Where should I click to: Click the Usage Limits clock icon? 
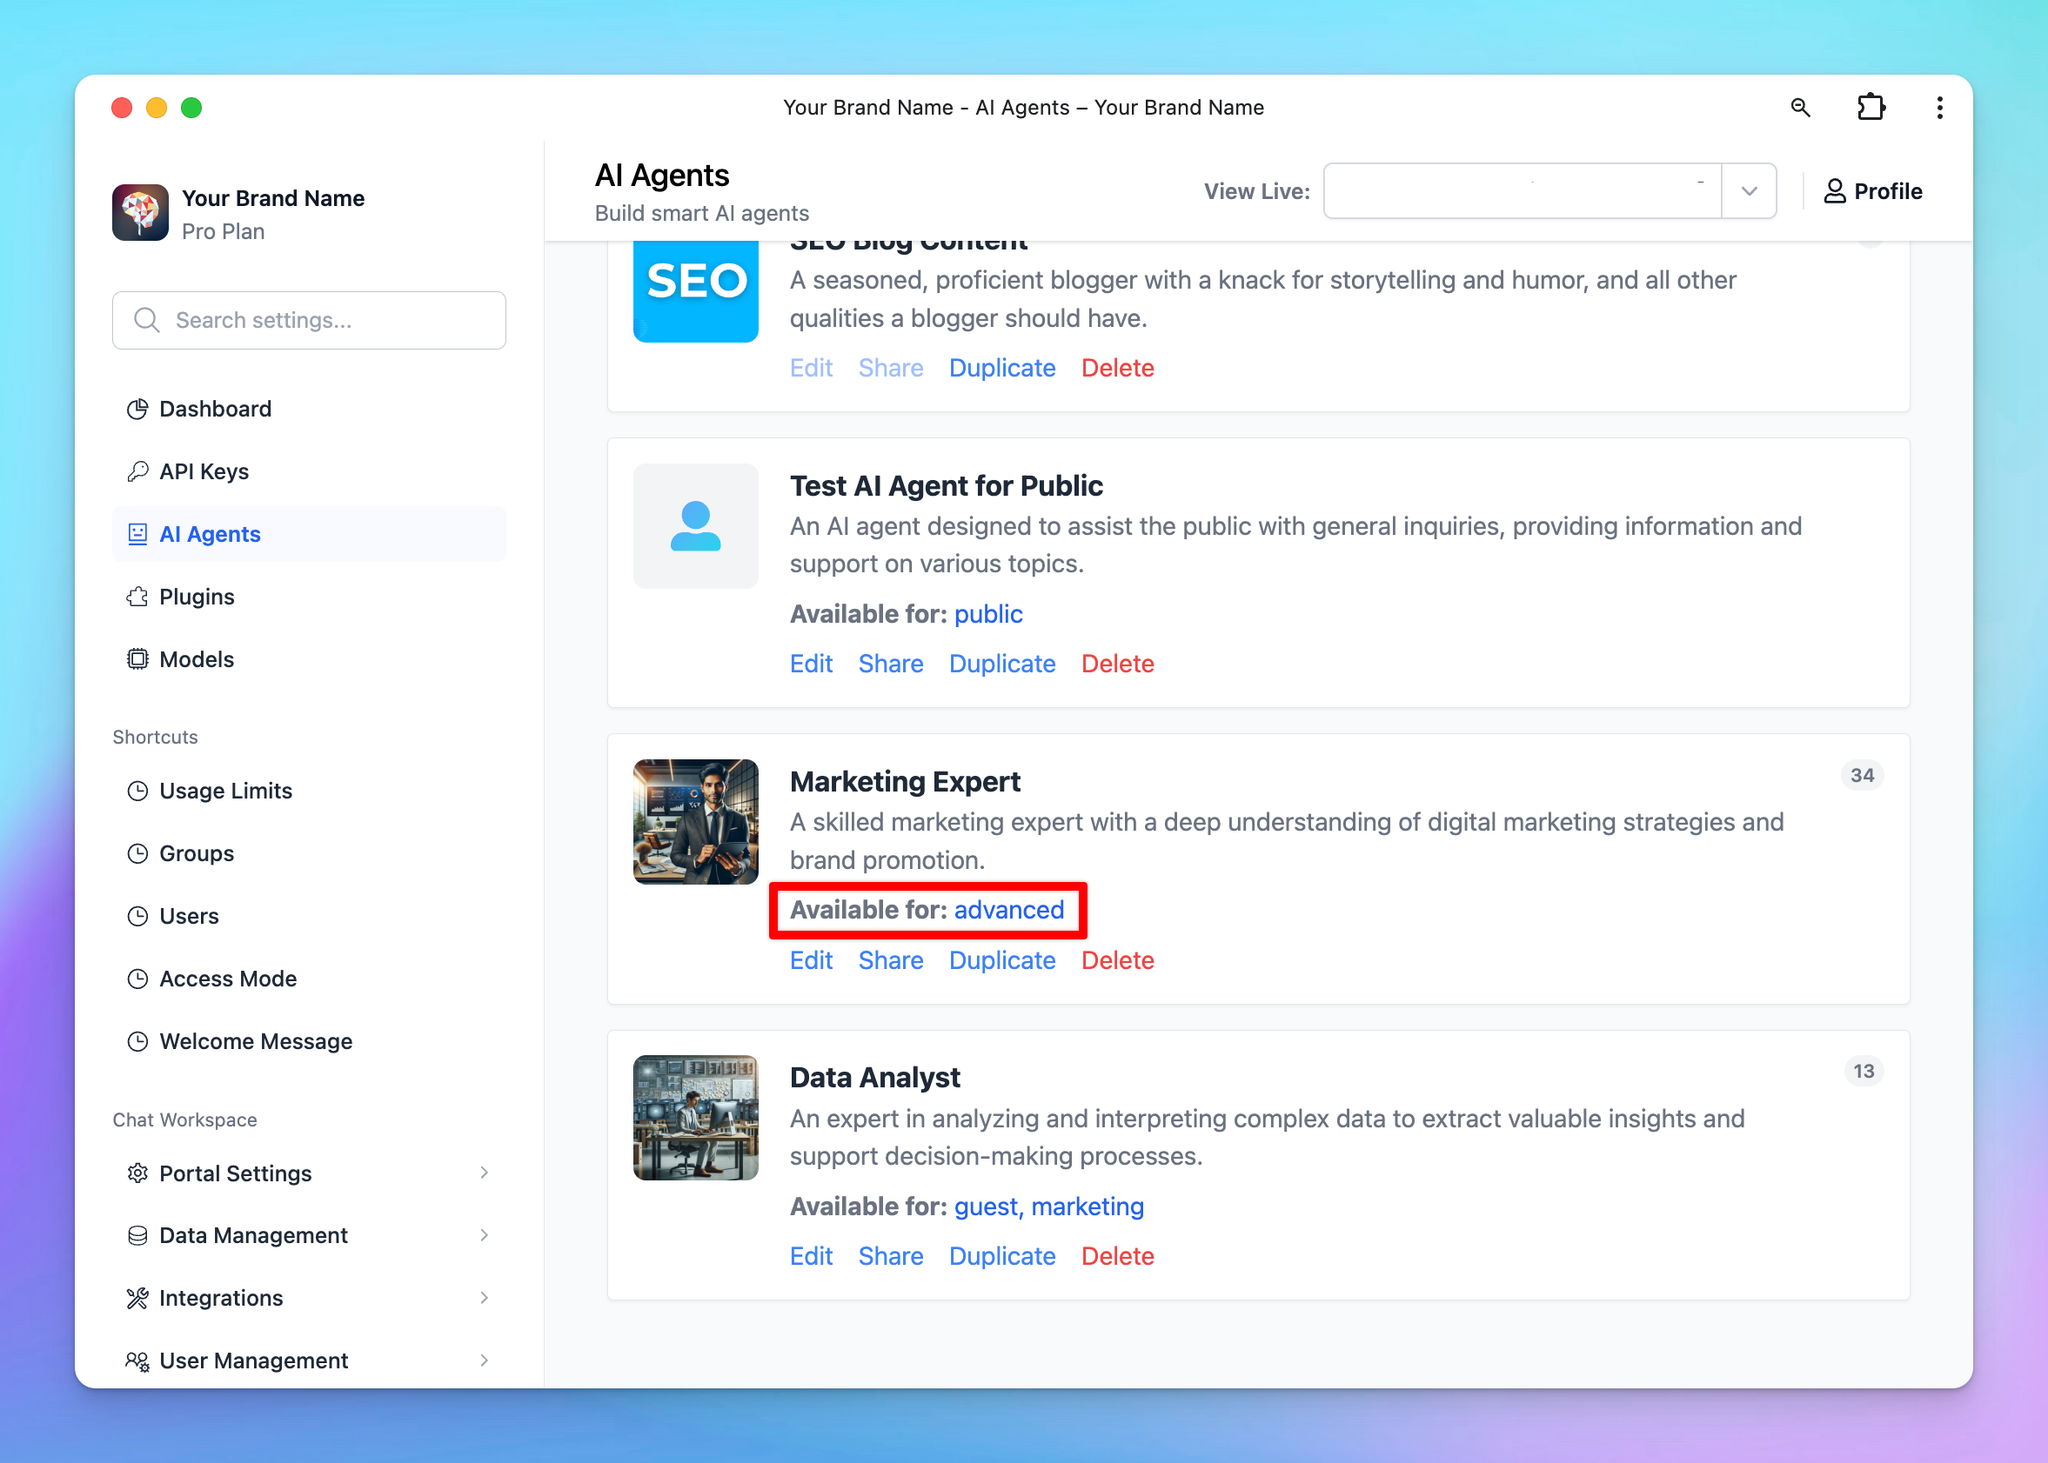pyautogui.click(x=138, y=791)
